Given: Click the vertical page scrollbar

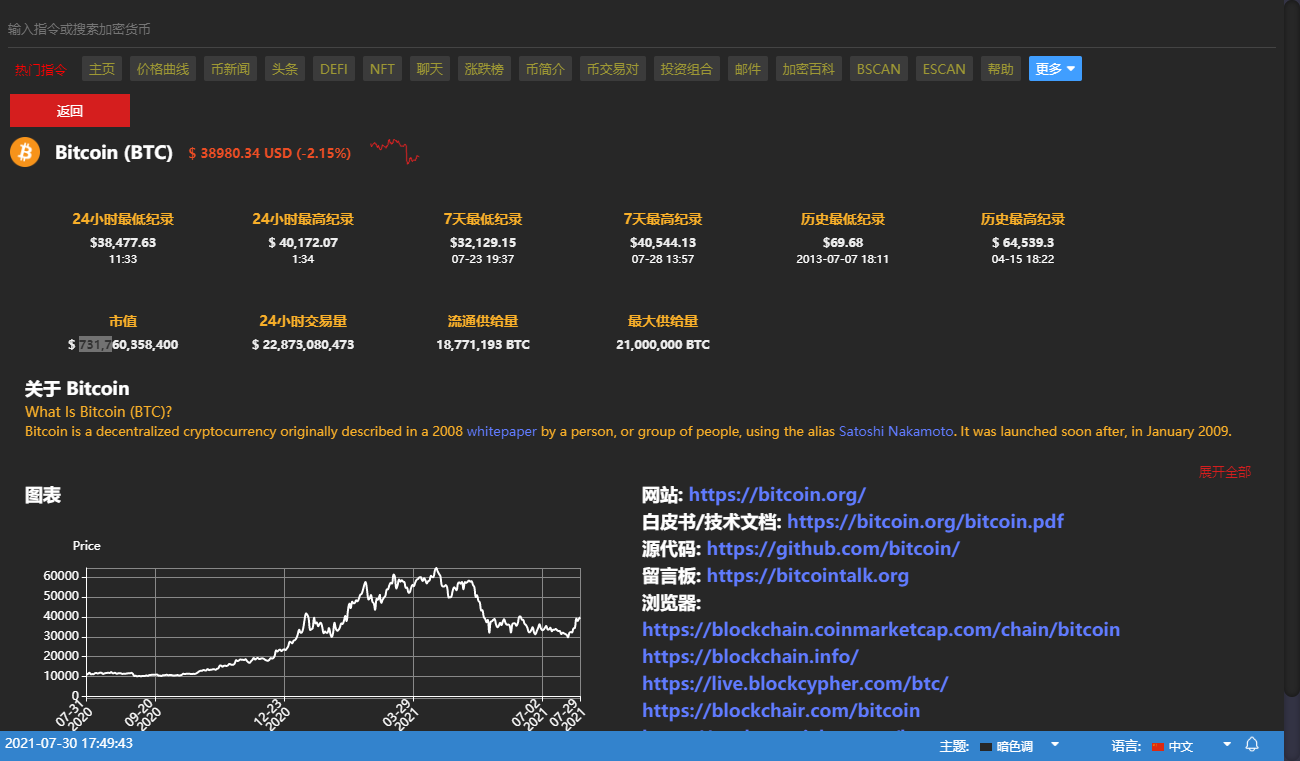Looking at the screenshot, I should coord(1291,350).
